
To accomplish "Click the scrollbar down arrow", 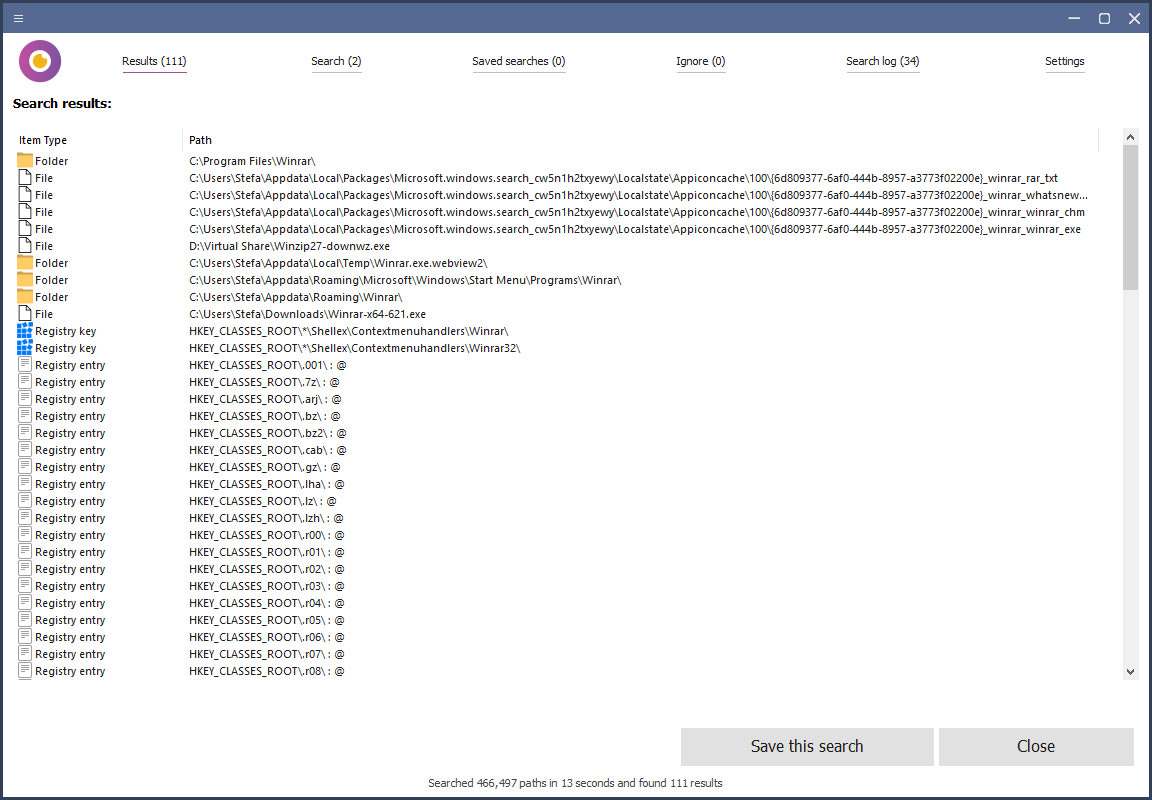I will [1130, 671].
